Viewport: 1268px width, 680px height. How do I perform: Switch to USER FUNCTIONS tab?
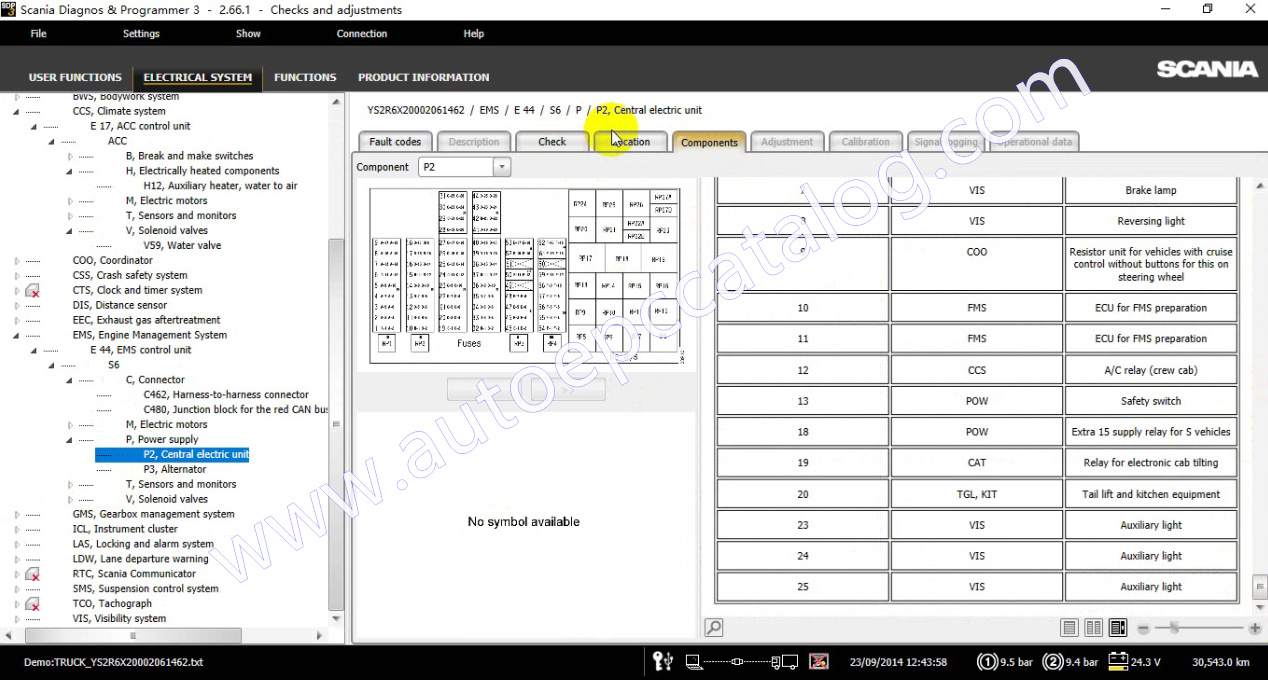(x=75, y=77)
